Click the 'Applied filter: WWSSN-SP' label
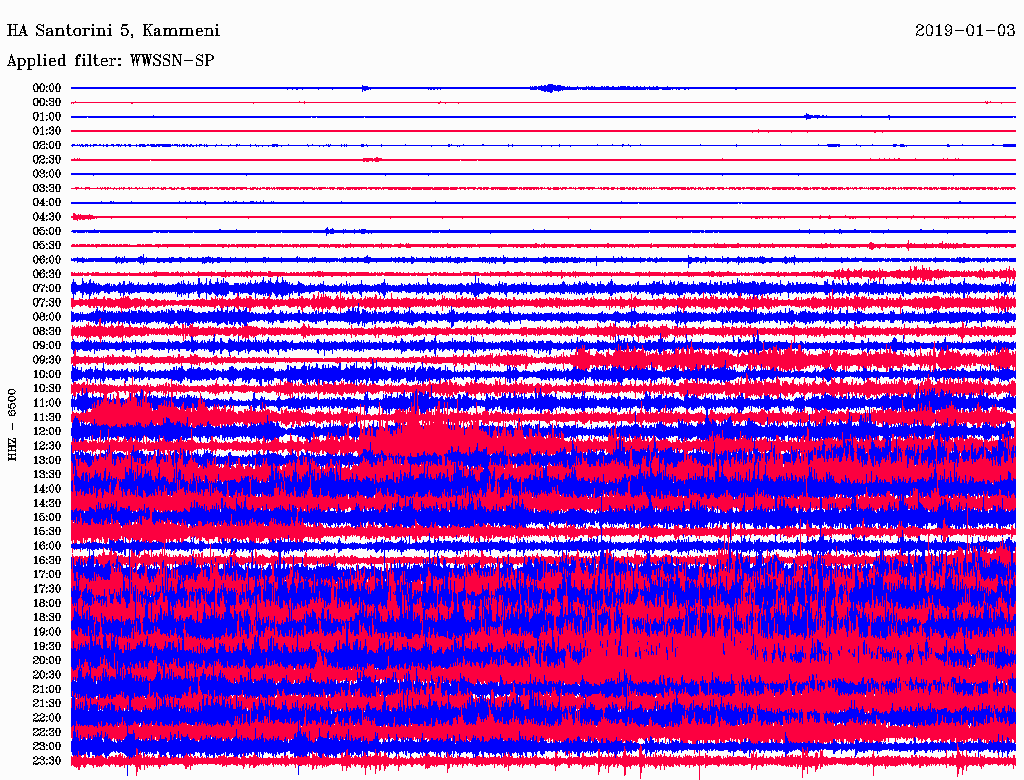 pos(110,61)
